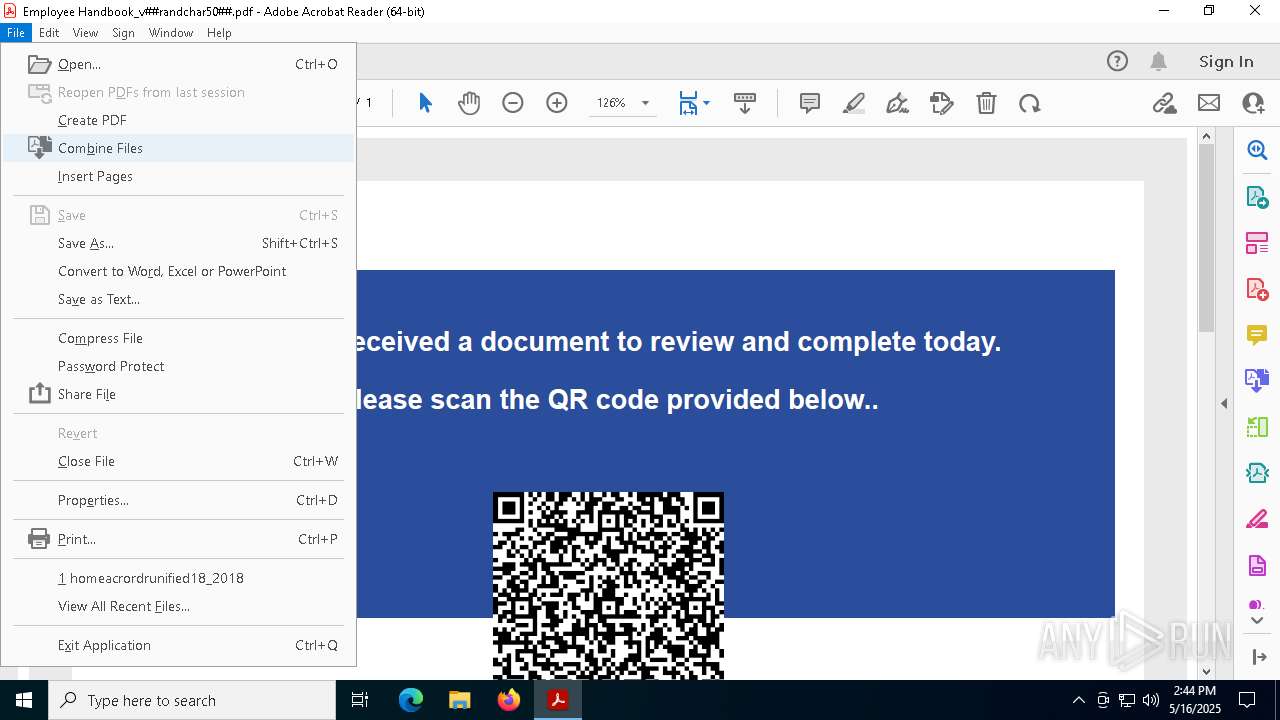1280x720 pixels.
Task: Open Export PDF tool in right pane
Action: (x=1257, y=197)
